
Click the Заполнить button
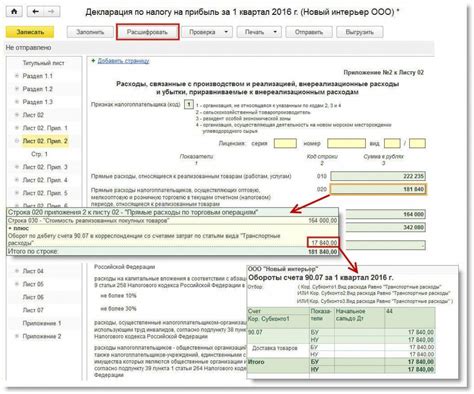[90, 32]
